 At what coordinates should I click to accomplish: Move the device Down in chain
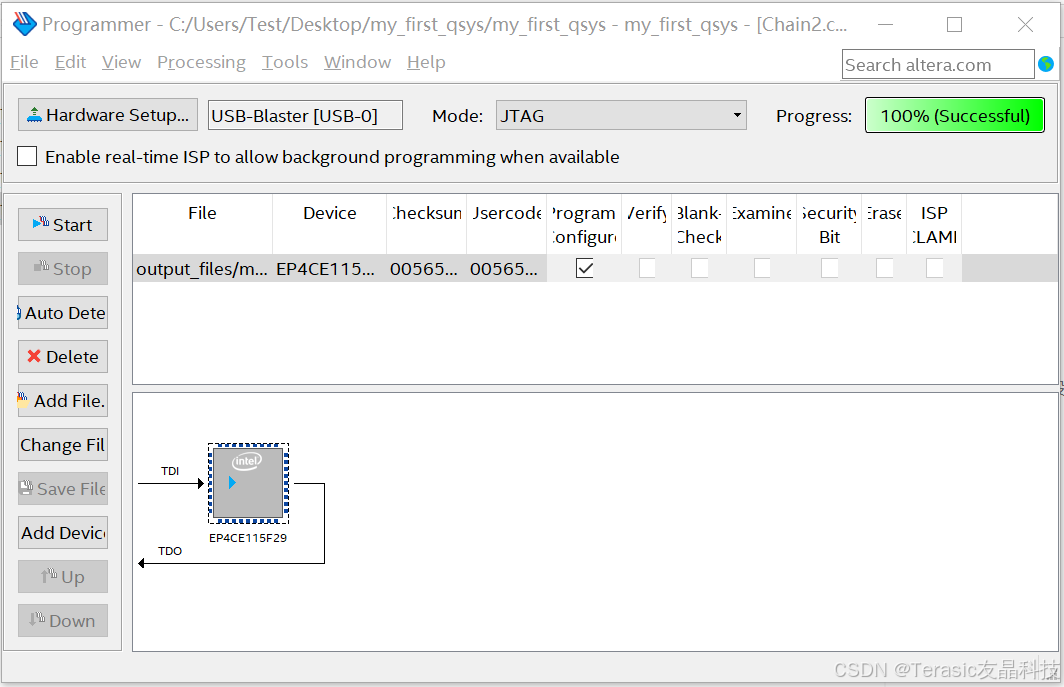point(63,620)
